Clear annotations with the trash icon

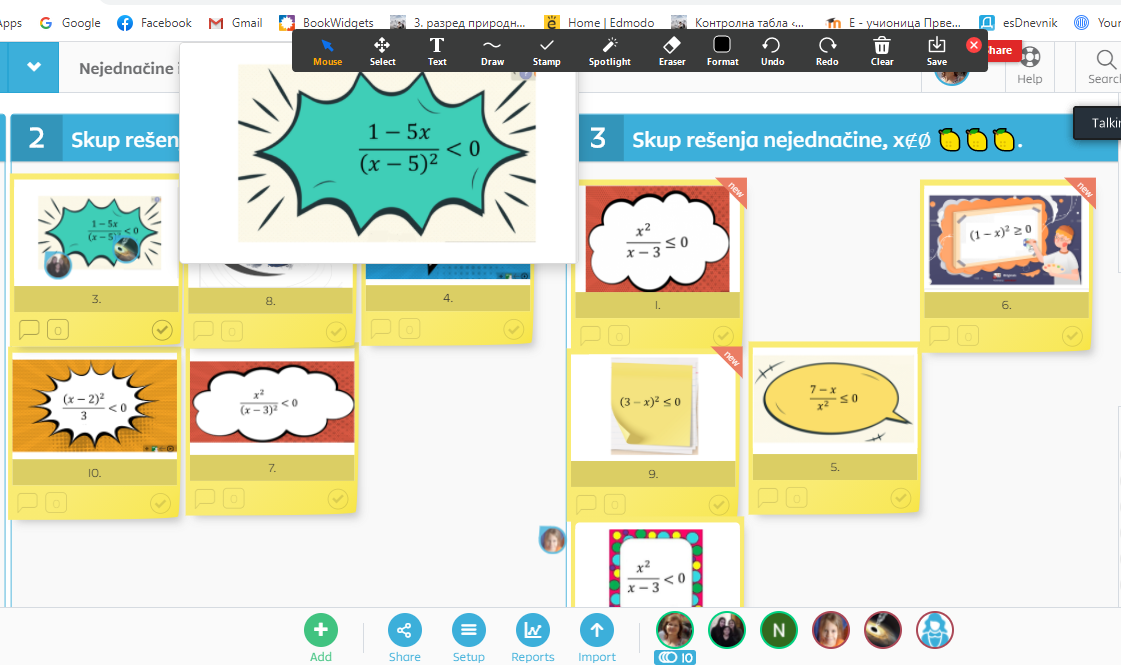point(881,50)
